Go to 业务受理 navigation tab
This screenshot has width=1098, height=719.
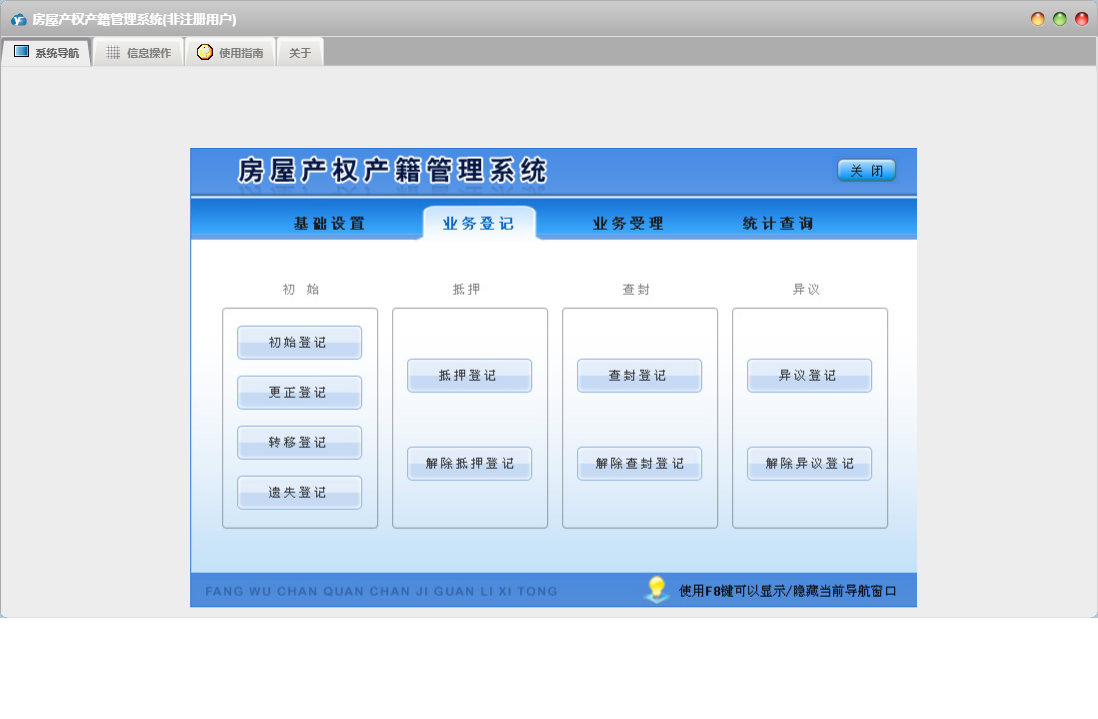click(628, 223)
